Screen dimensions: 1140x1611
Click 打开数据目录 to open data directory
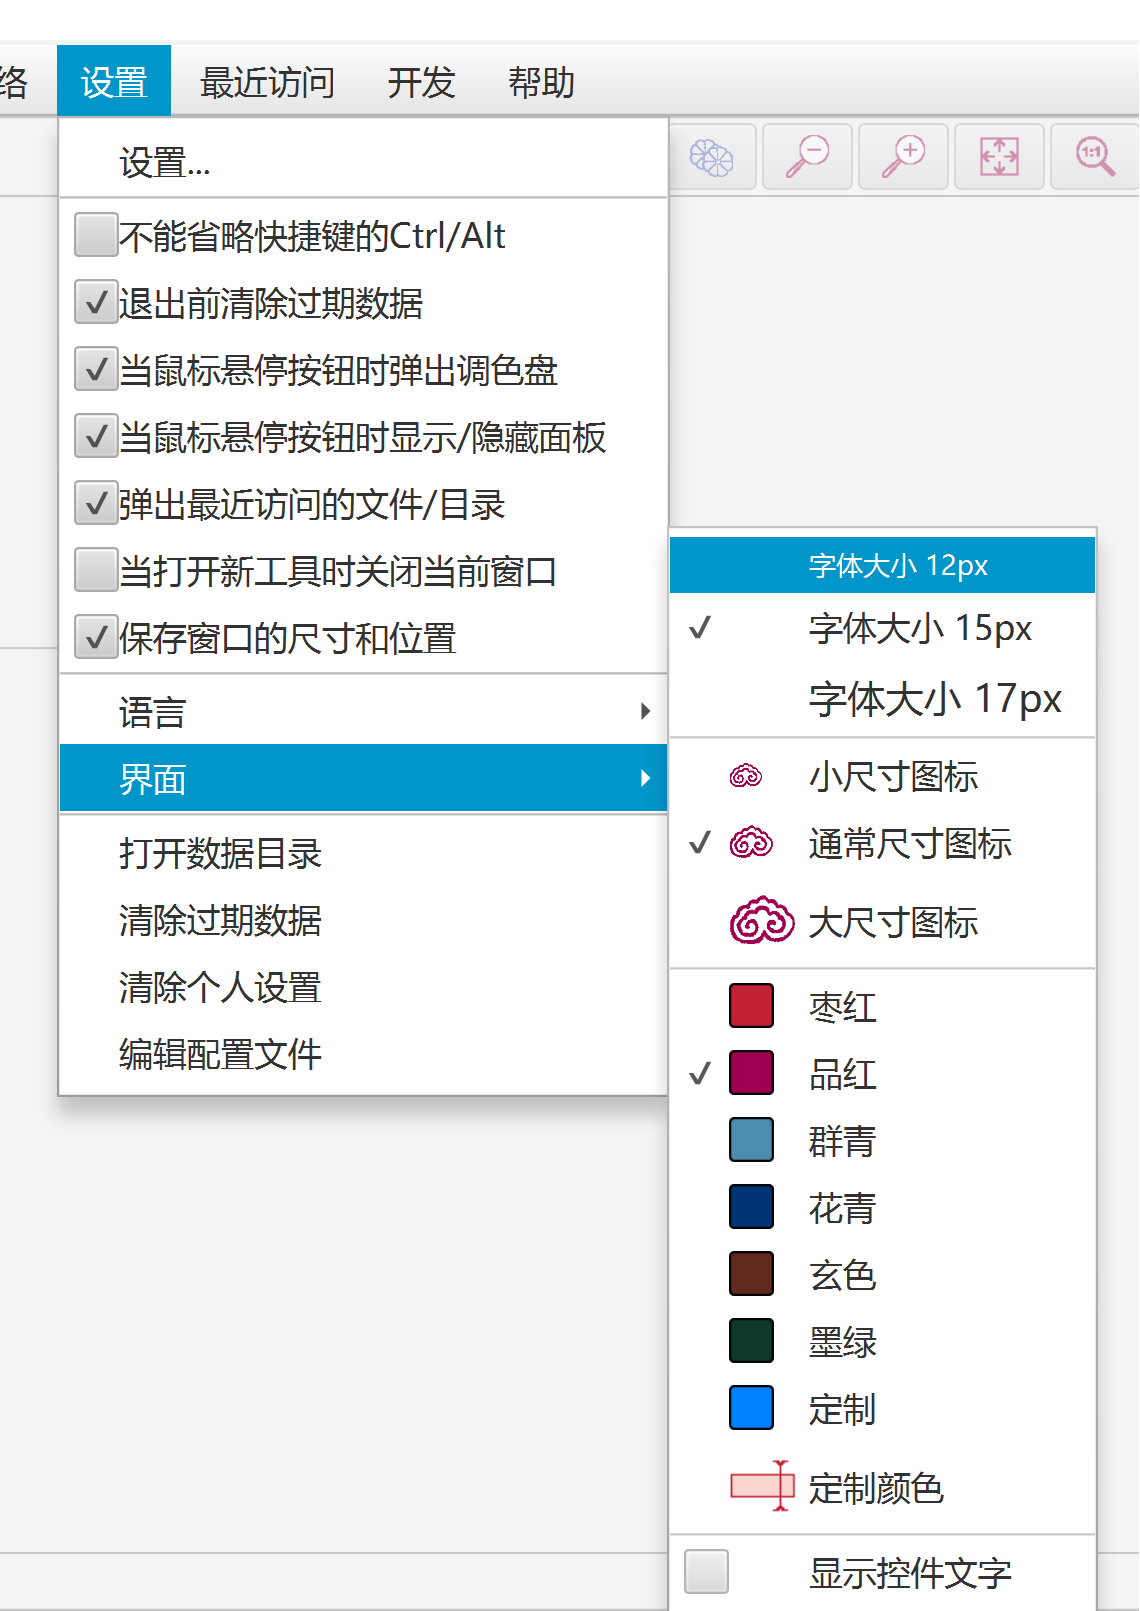click(220, 854)
